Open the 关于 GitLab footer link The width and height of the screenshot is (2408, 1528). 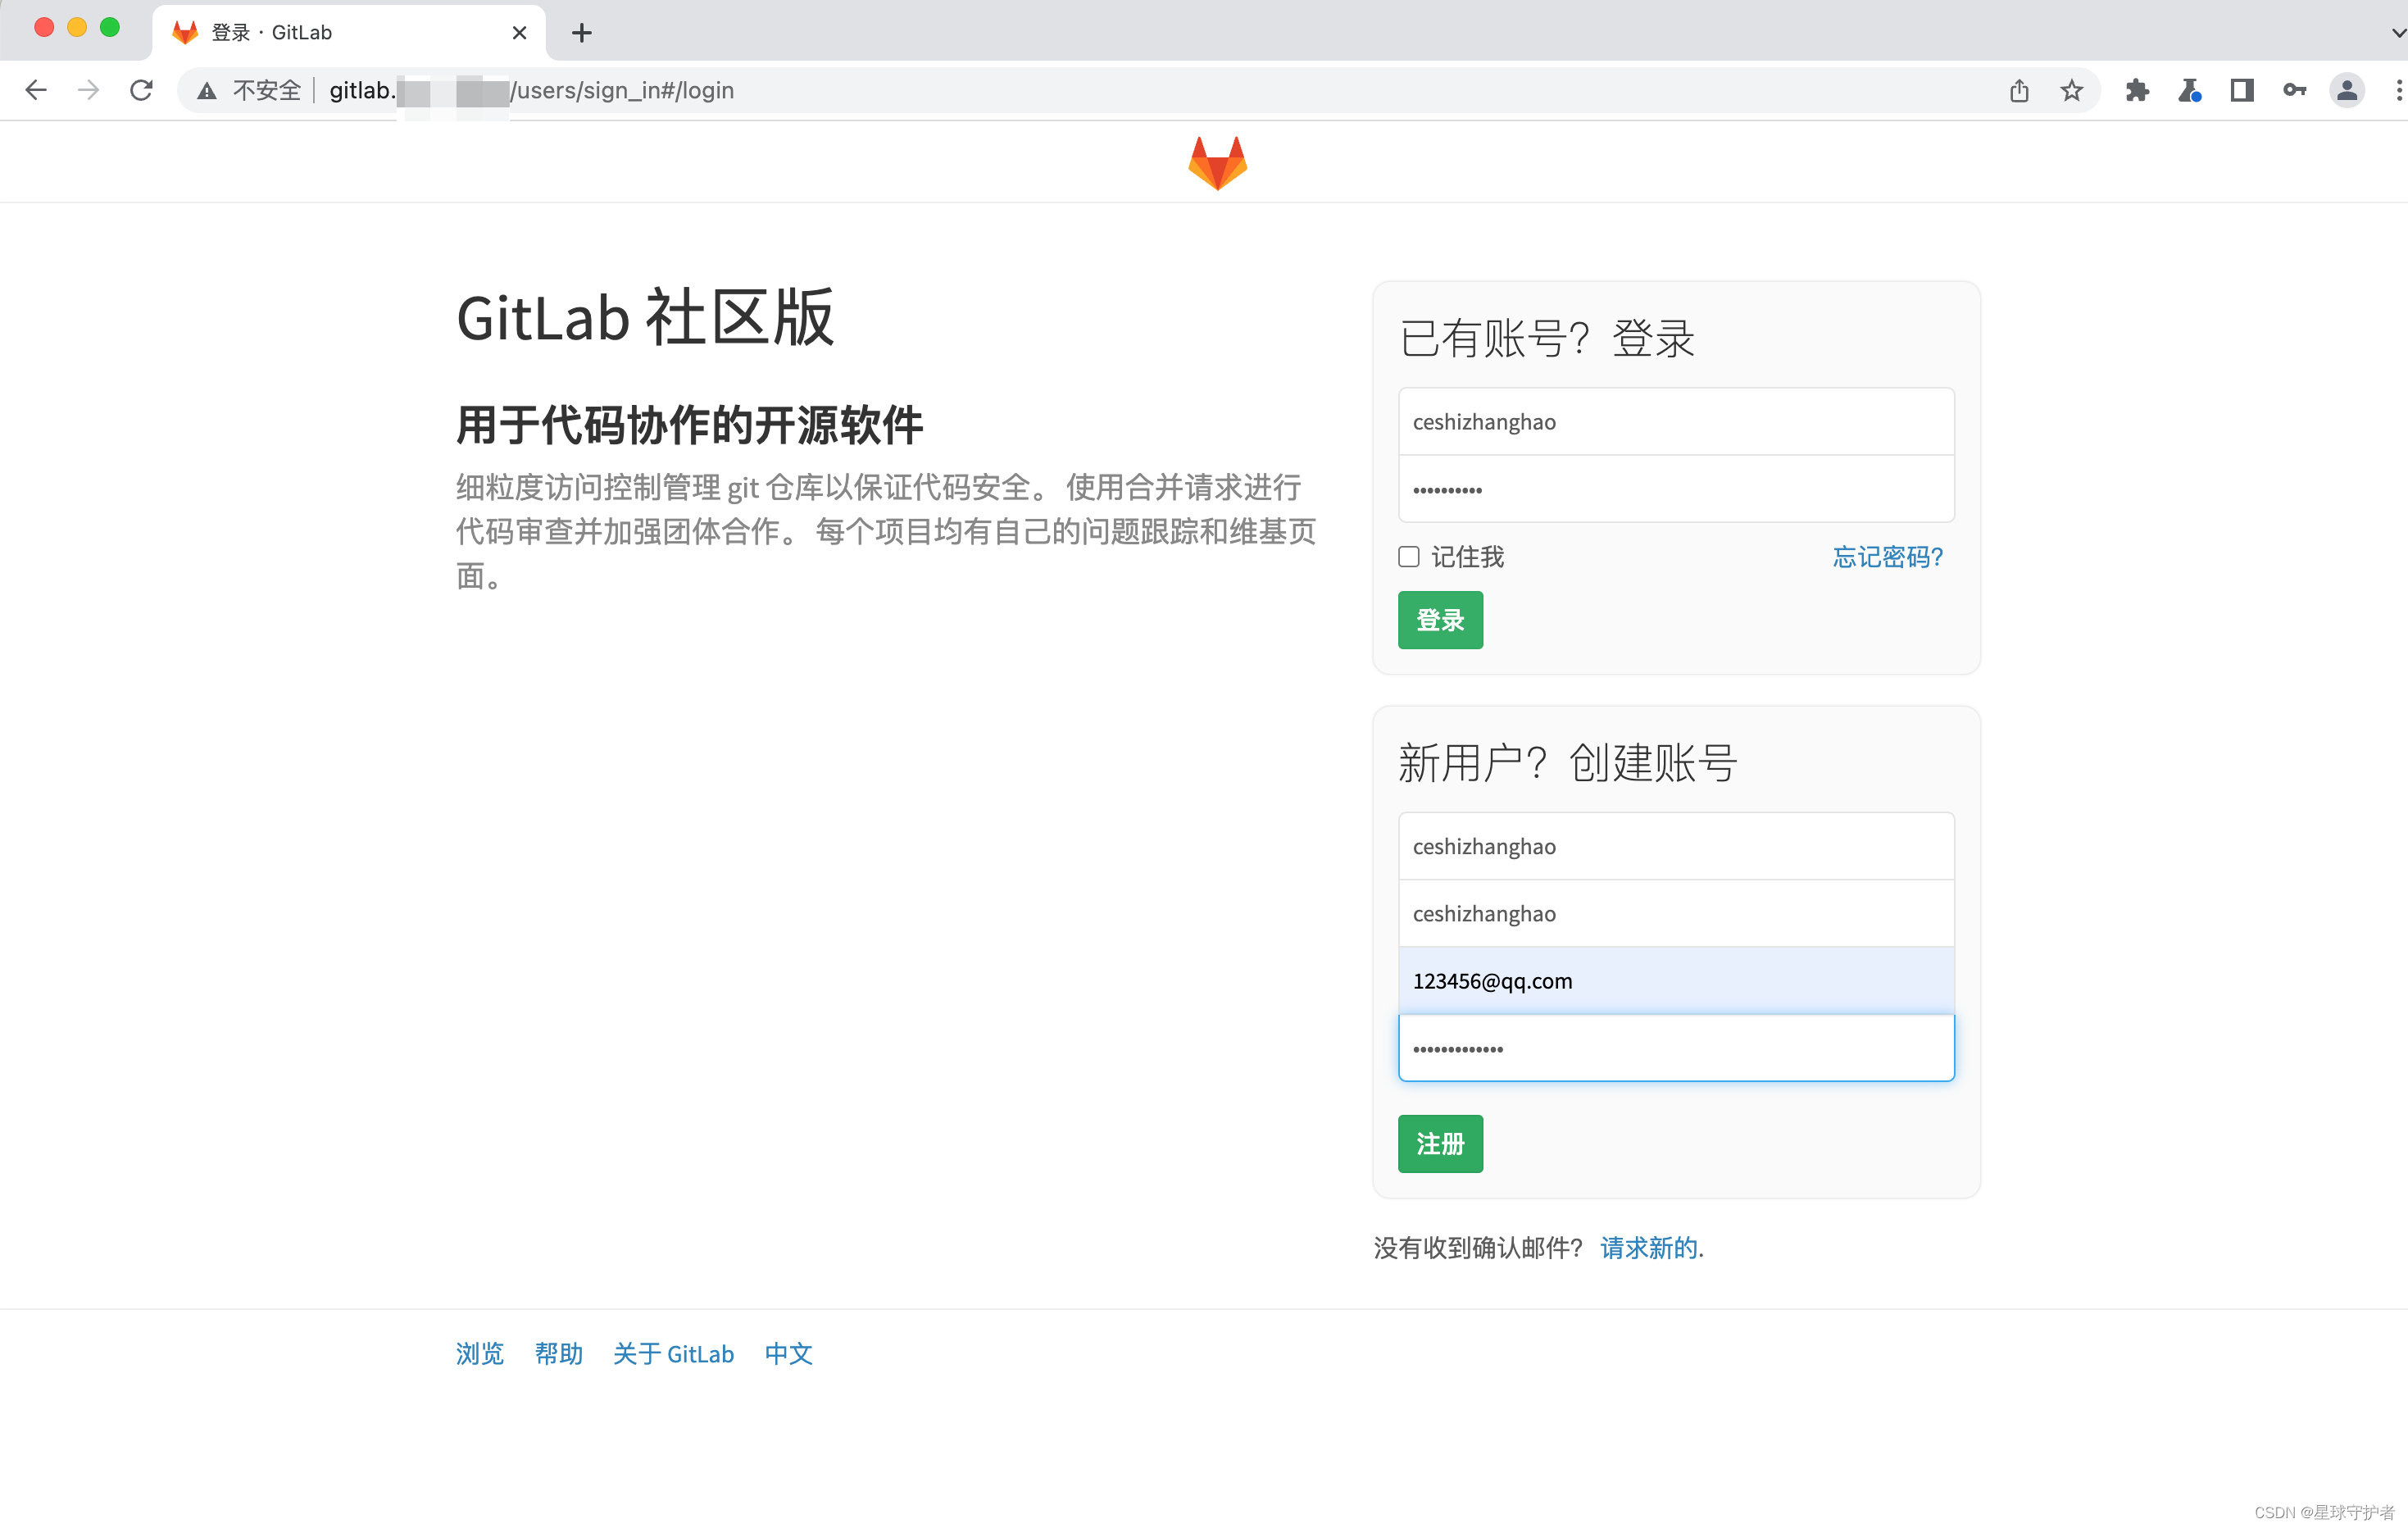pos(673,1353)
